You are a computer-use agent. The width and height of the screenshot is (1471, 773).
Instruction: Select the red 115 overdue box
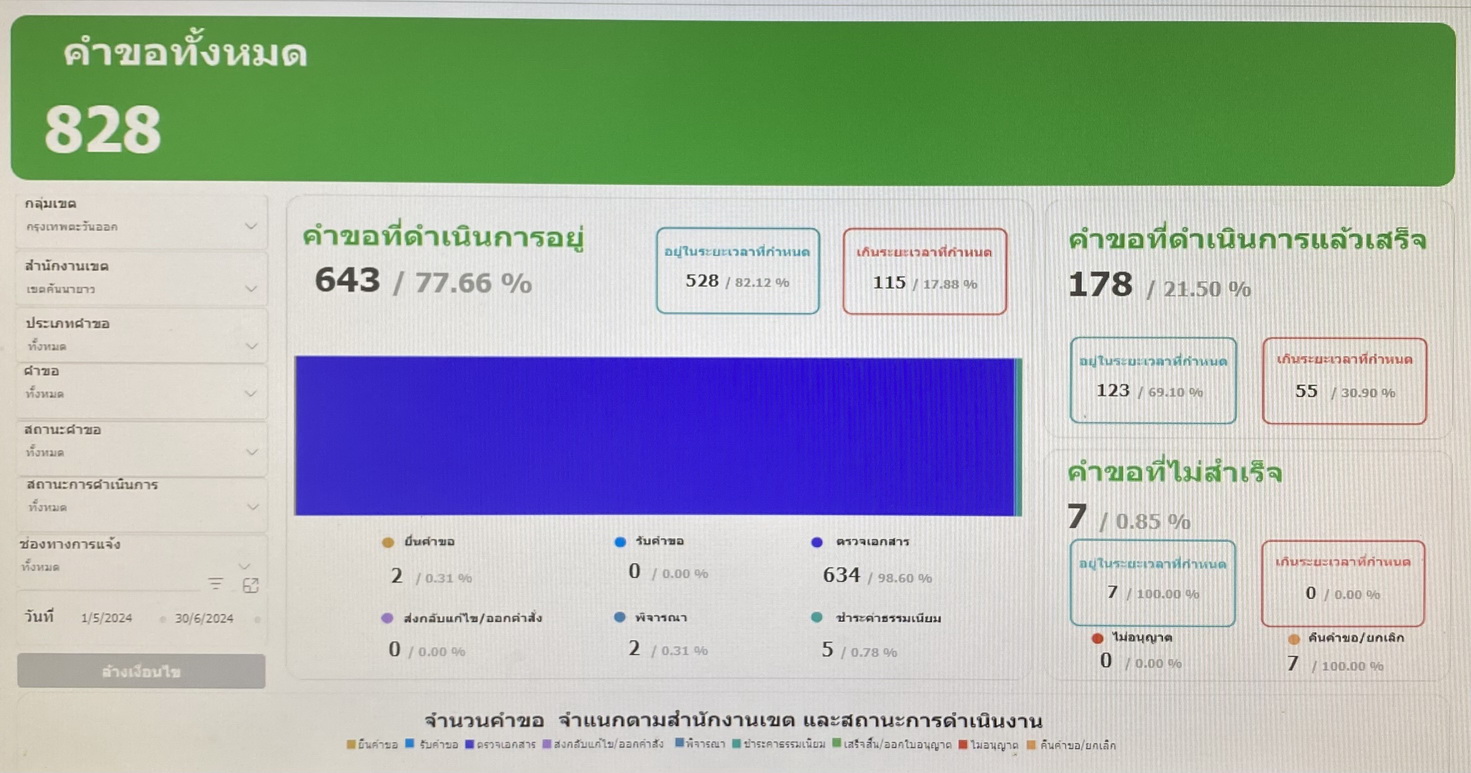coord(924,271)
